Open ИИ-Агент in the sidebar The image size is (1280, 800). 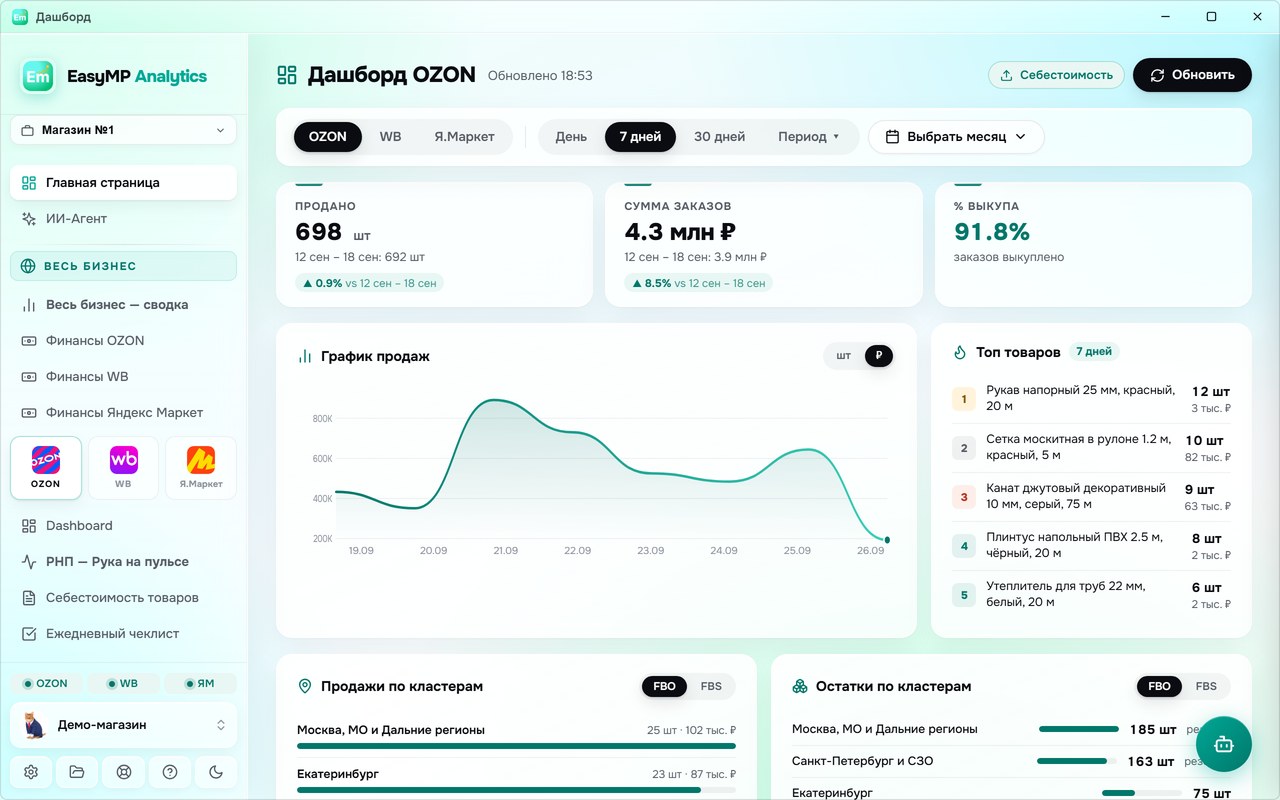[124, 219]
